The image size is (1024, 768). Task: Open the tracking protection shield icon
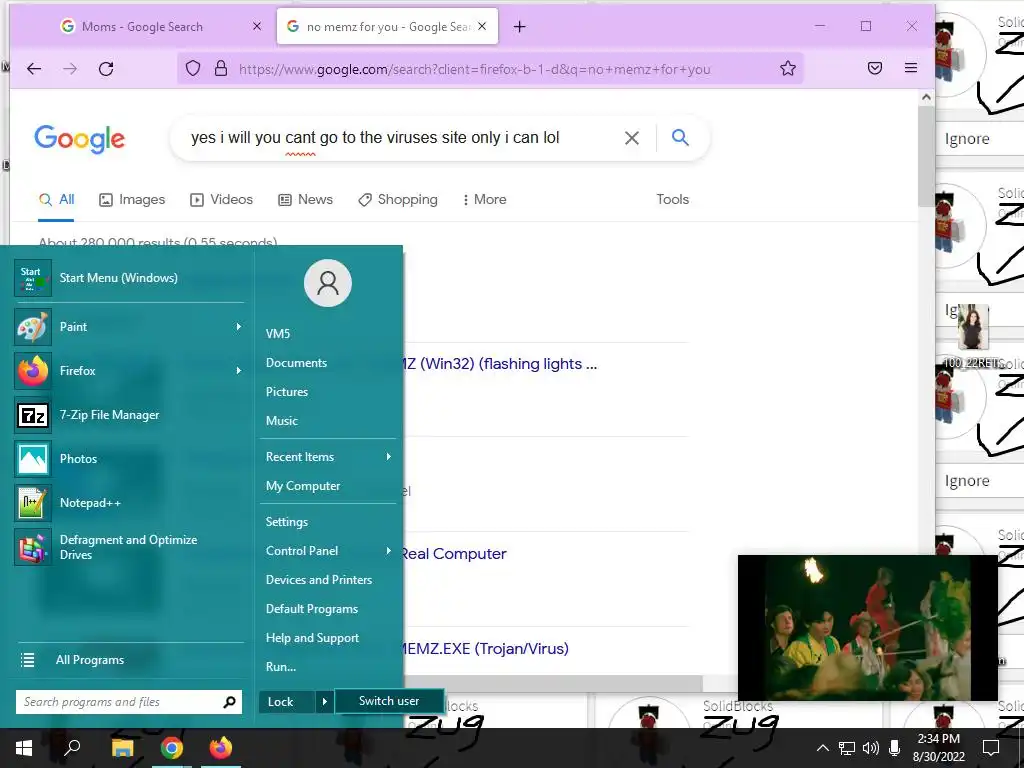tap(193, 69)
